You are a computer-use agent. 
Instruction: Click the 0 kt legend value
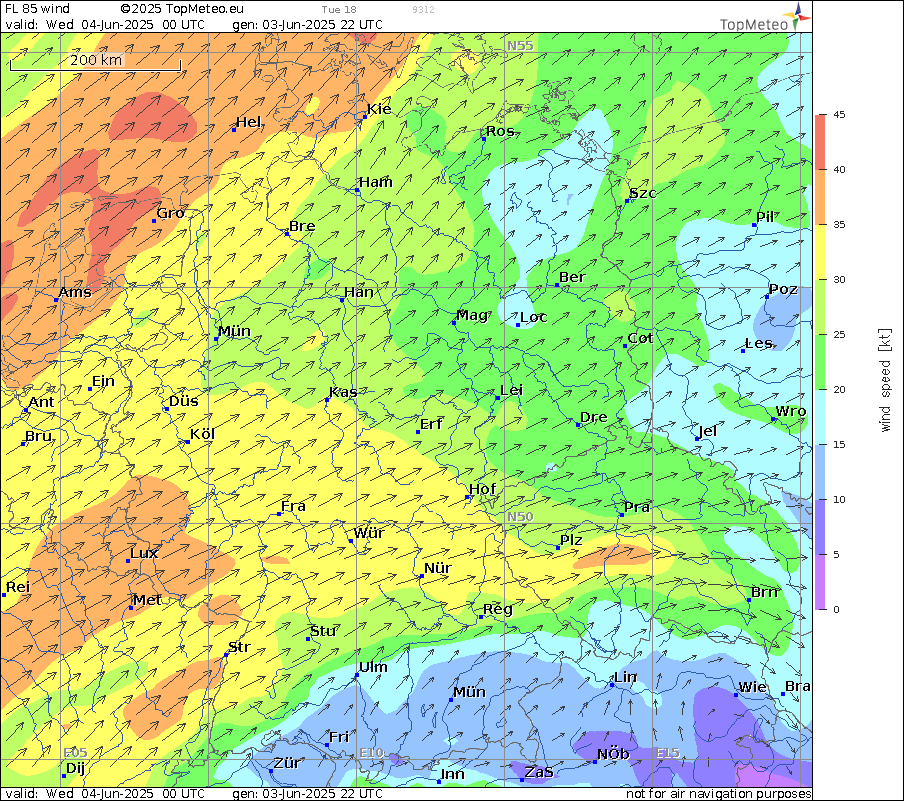tap(837, 610)
